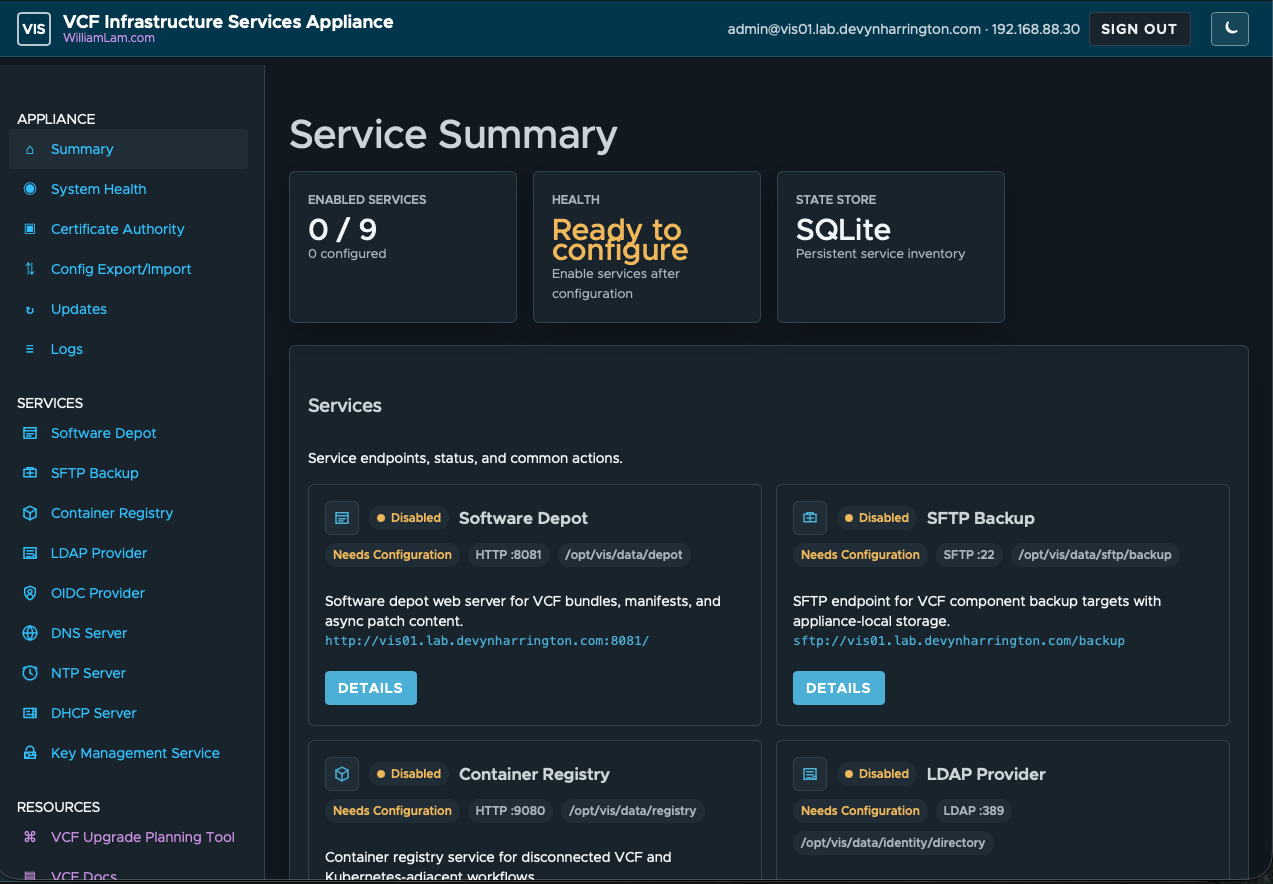This screenshot has width=1273, height=884.
Task: Open the WilliamLam.com link in header
Action: 109,38
